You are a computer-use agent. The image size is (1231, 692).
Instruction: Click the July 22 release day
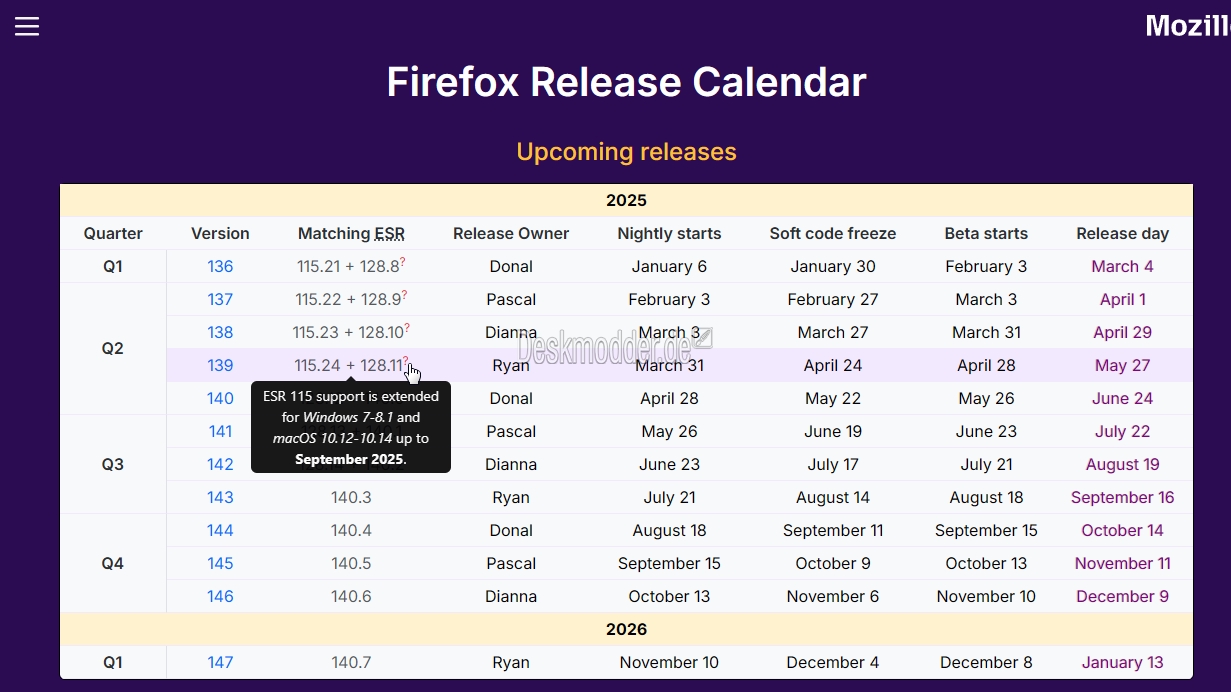tap(1122, 431)
